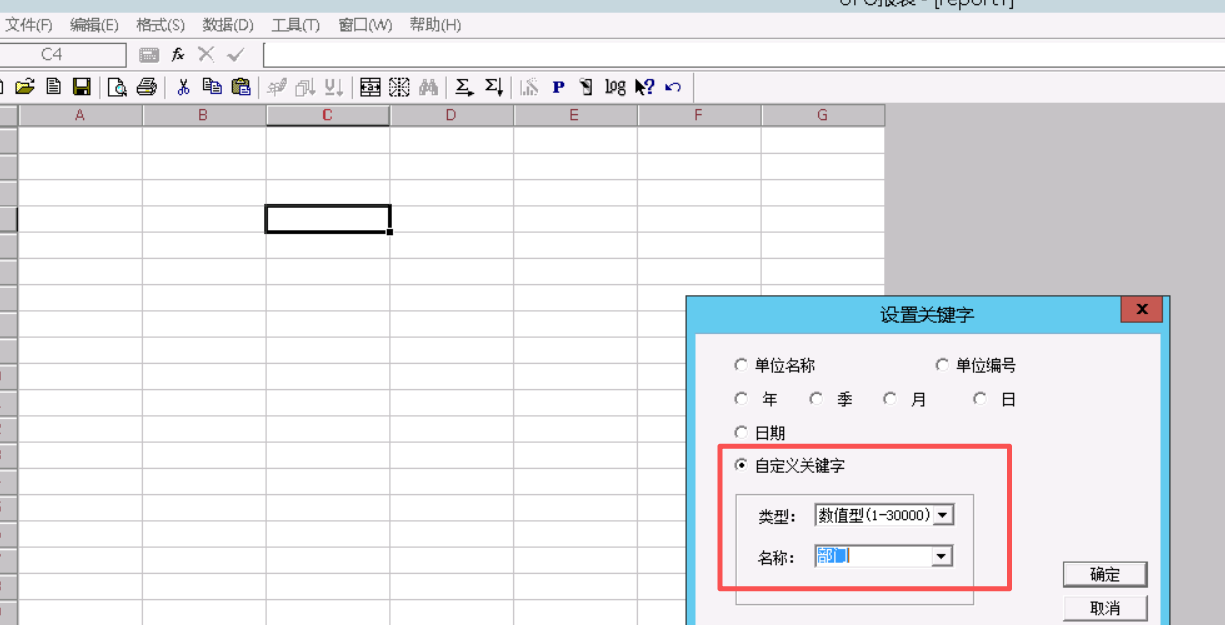Click the 取消 button

(x=1105, y=608)
